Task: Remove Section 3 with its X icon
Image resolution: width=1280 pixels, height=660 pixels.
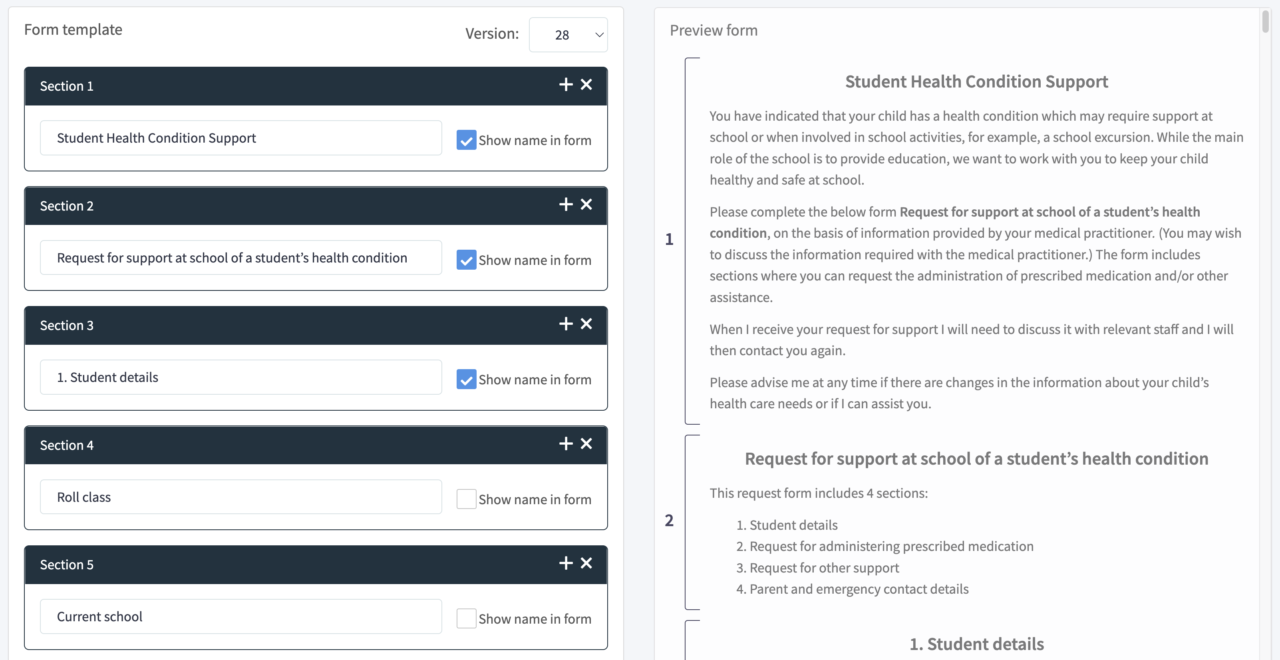Action: click(x=587, y=324)
